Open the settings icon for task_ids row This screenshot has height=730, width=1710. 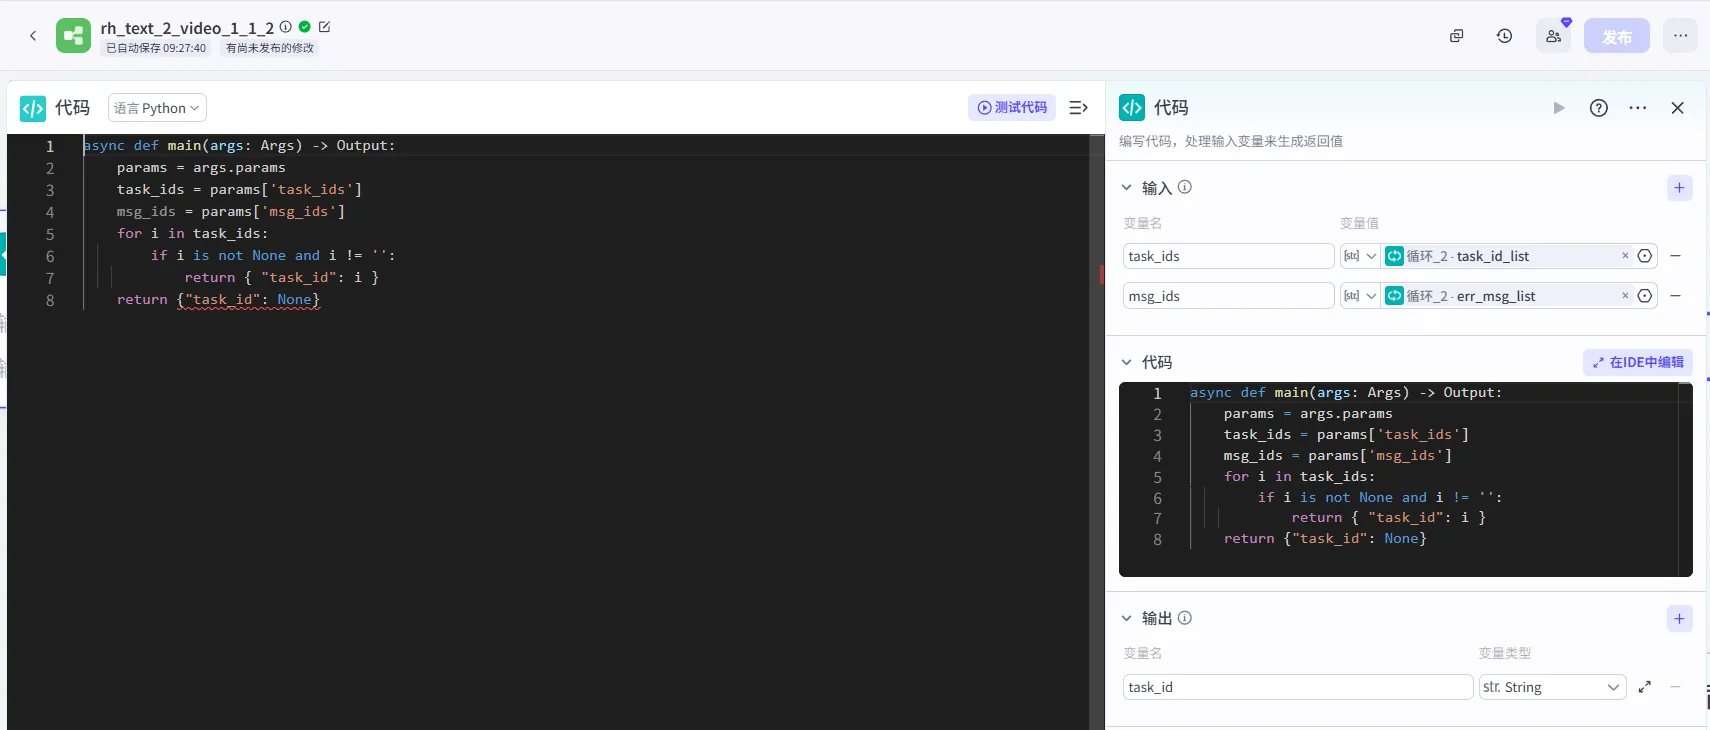click(x=1645, y=256)
